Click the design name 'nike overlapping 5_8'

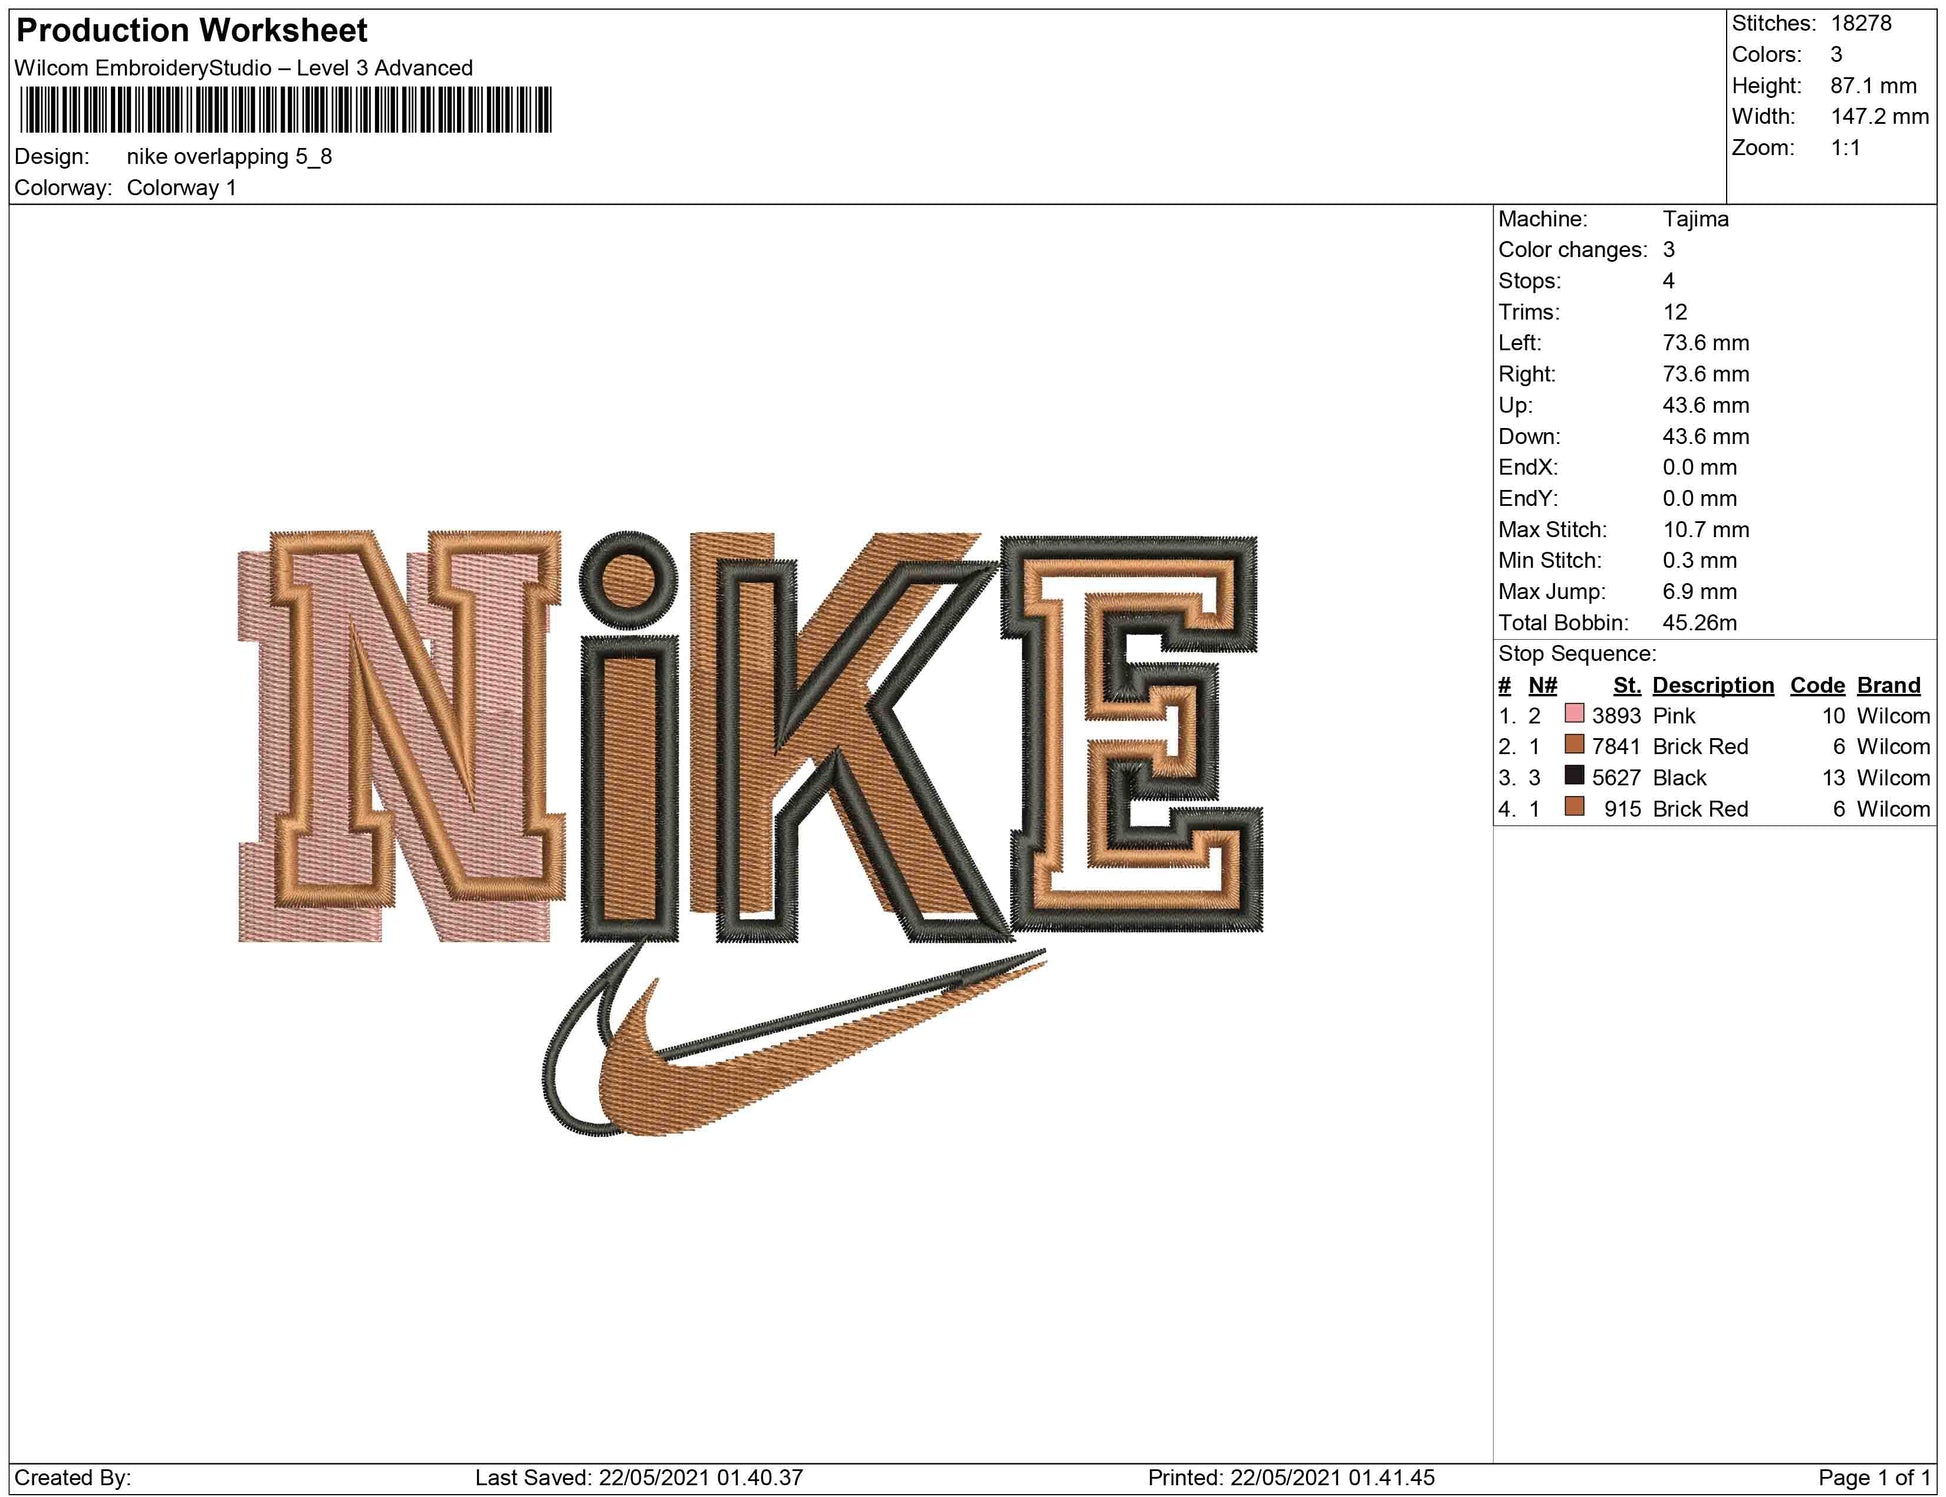(x=229, y=157)
